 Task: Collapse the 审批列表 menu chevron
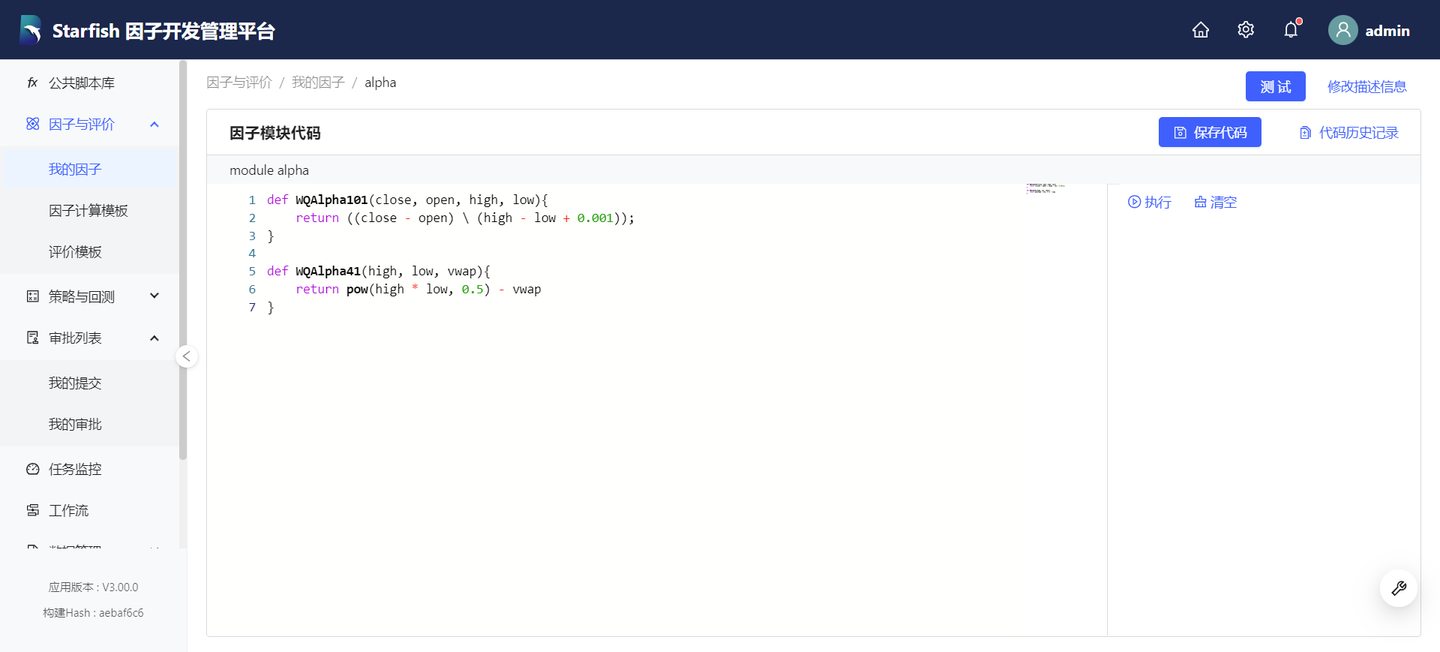(x=154, y=338)
